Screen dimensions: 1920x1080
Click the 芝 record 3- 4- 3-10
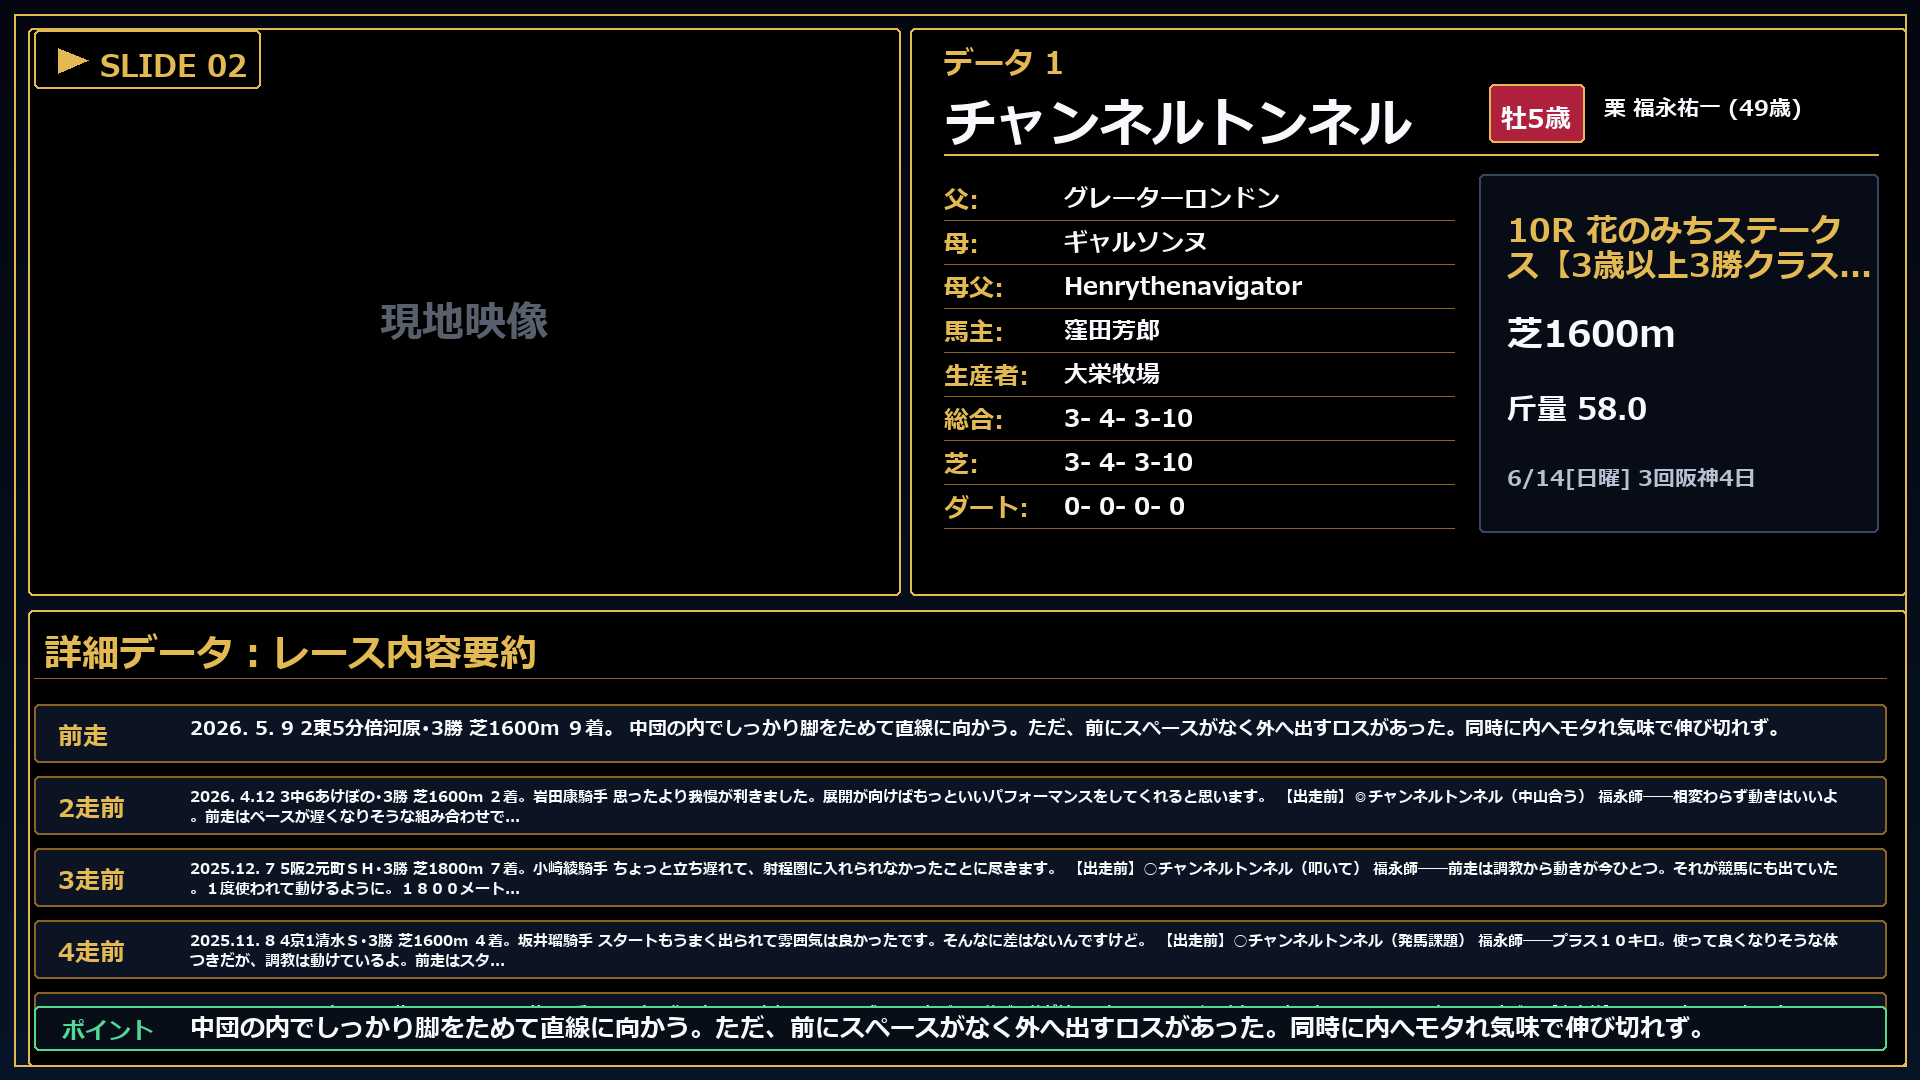click(1128, 462)
